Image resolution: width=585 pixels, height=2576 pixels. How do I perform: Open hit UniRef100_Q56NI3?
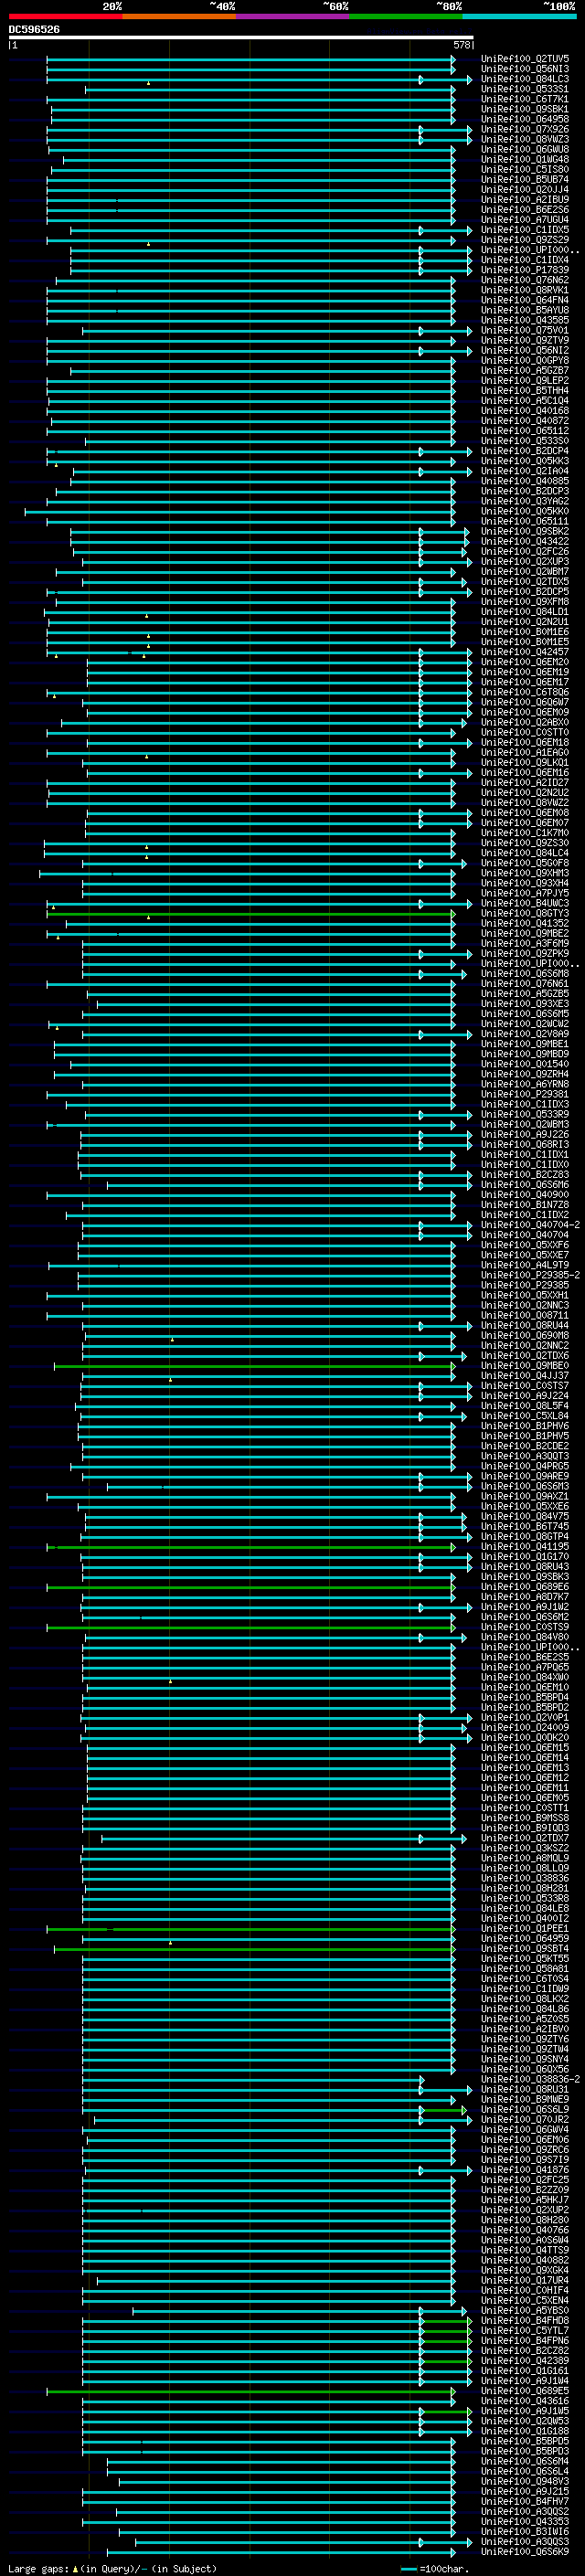click(x=525, y=69)
